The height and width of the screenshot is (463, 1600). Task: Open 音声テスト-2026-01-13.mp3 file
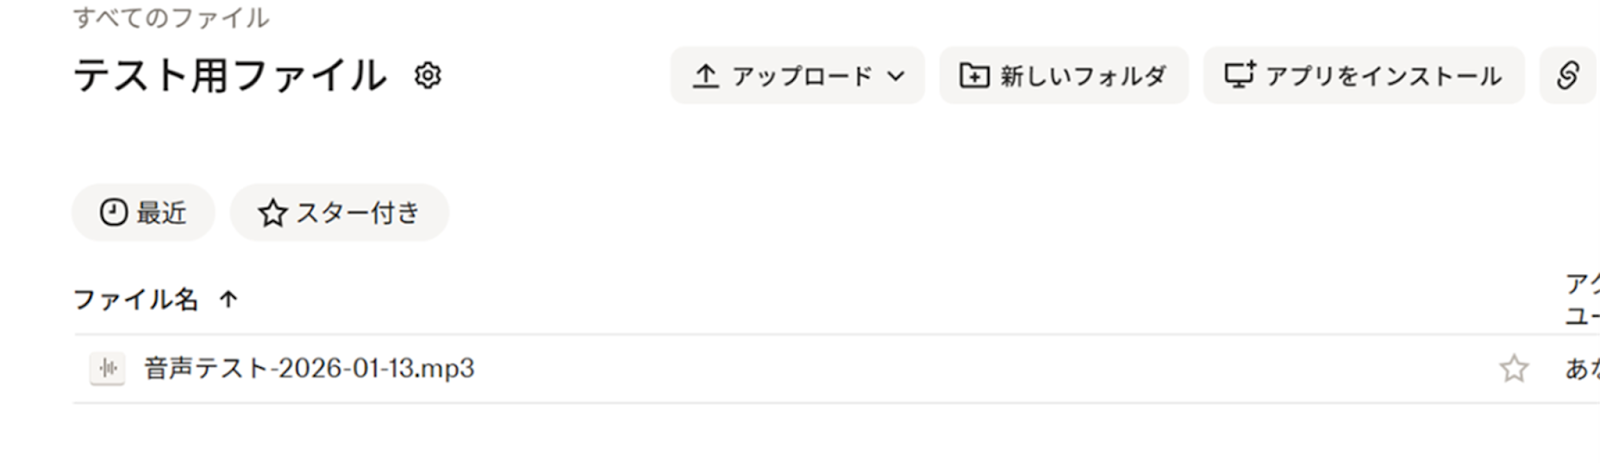tap(309, 369)
